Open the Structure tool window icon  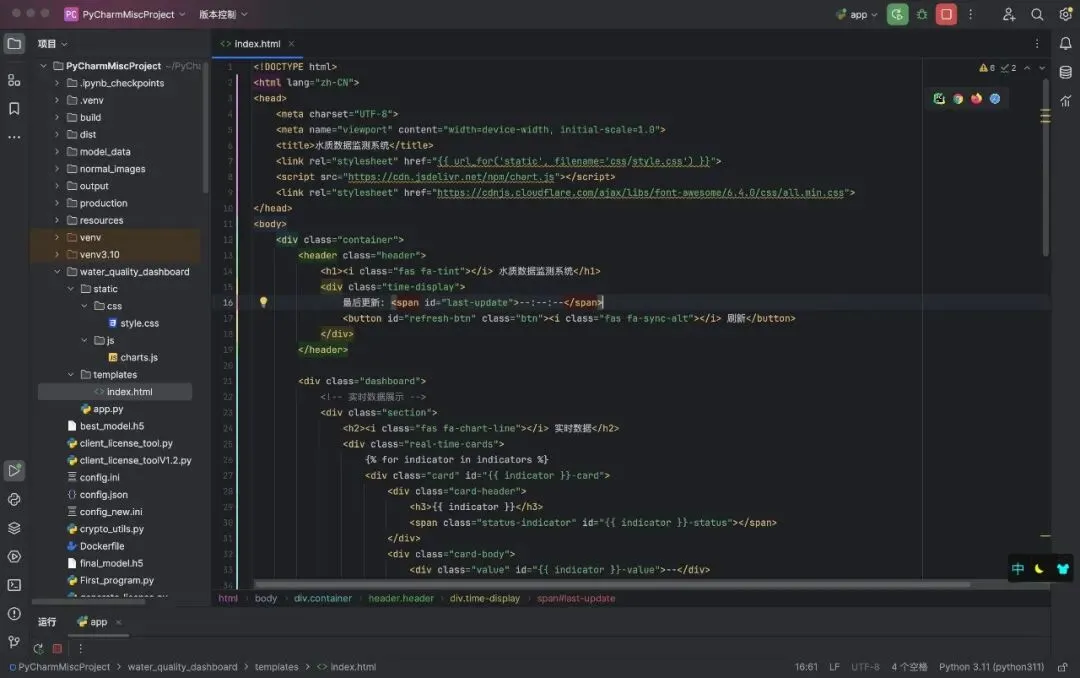(x=14, y=81)
